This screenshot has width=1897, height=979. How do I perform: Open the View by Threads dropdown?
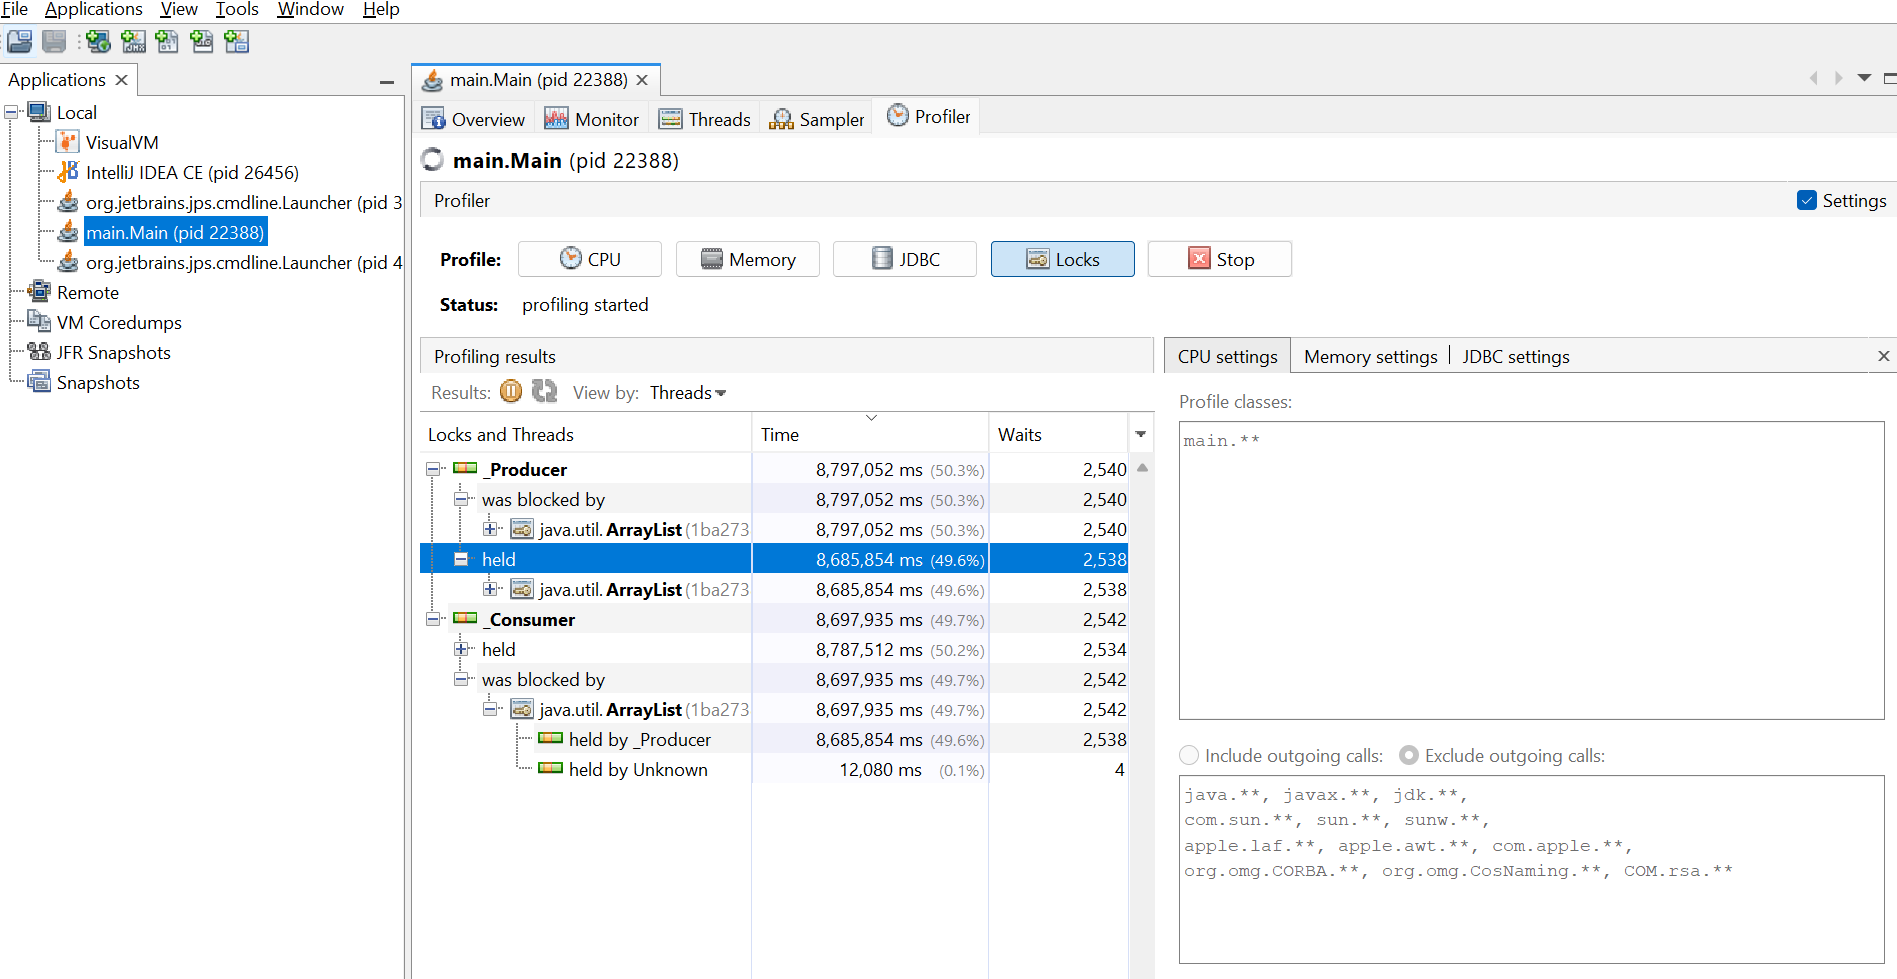[688, 393]
